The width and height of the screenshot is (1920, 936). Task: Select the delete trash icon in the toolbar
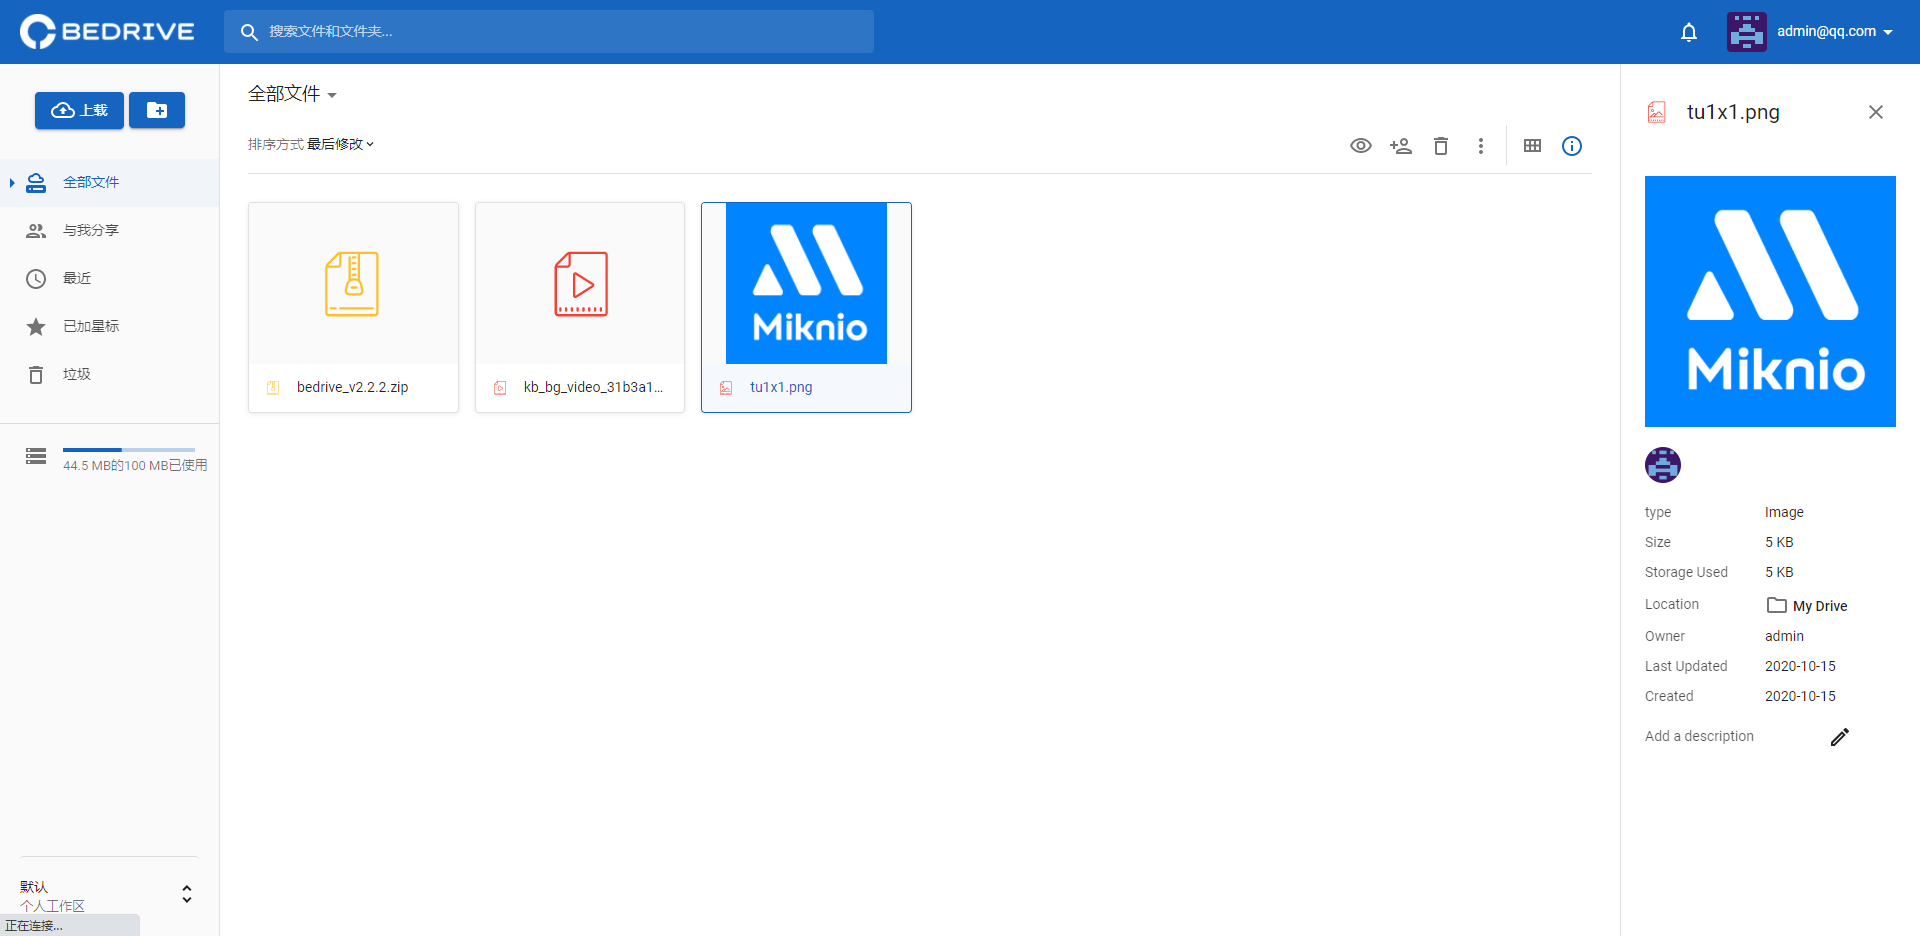[x=1440, y=146]
